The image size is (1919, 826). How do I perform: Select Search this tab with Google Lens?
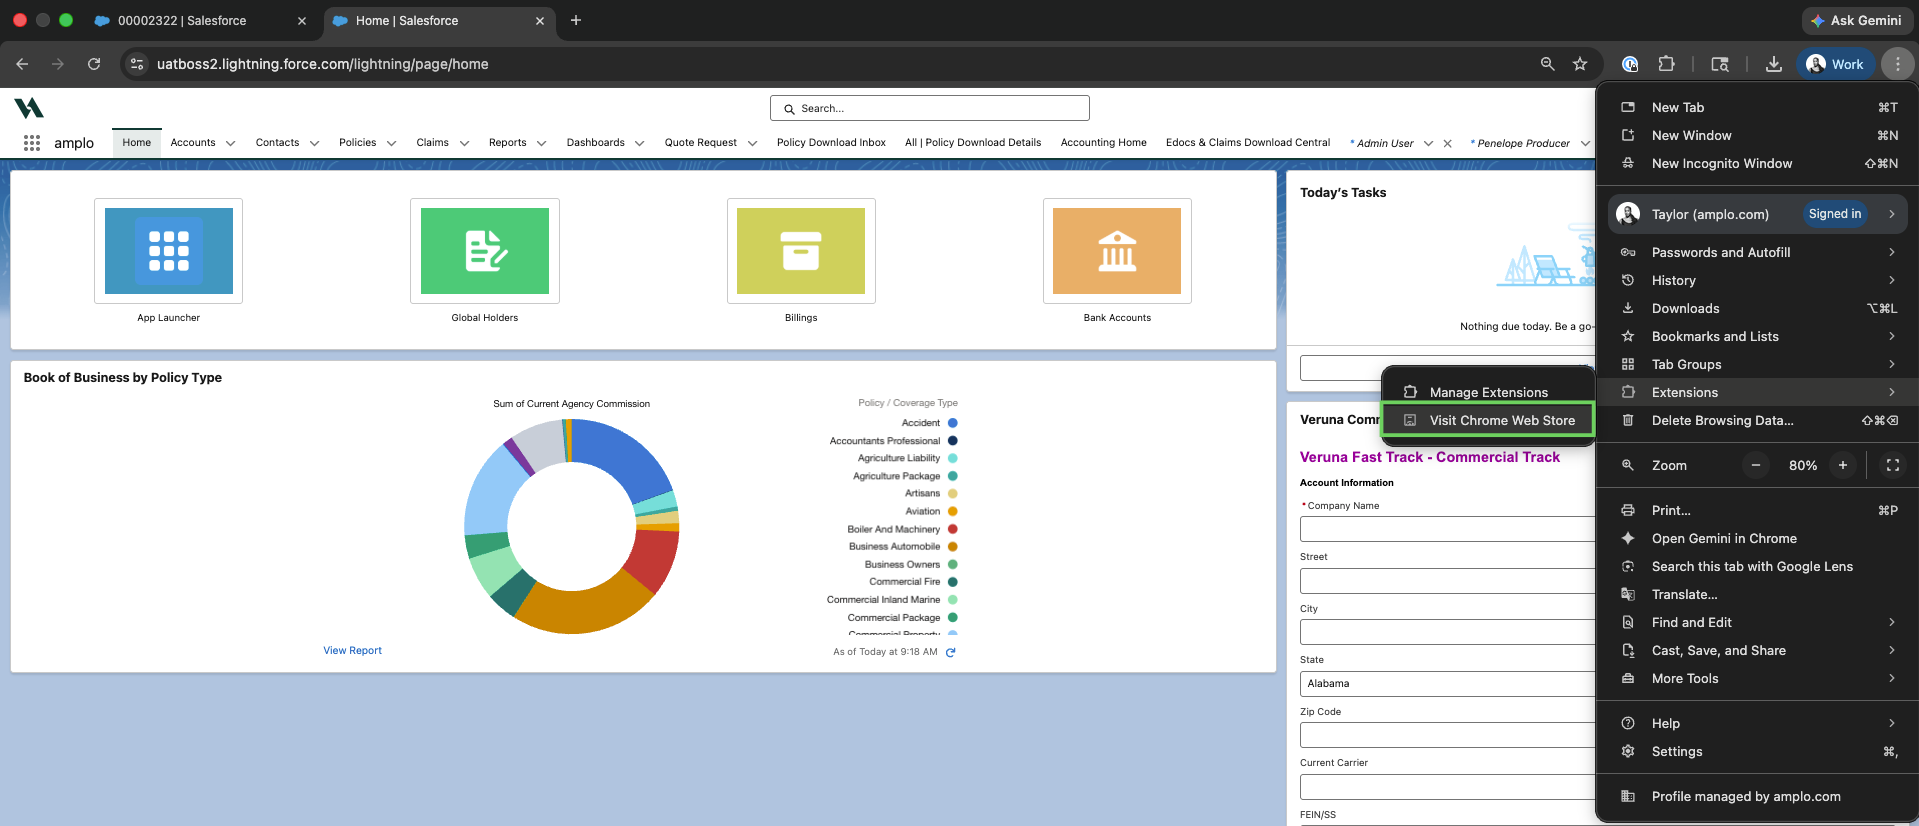tap(1757, 566)
